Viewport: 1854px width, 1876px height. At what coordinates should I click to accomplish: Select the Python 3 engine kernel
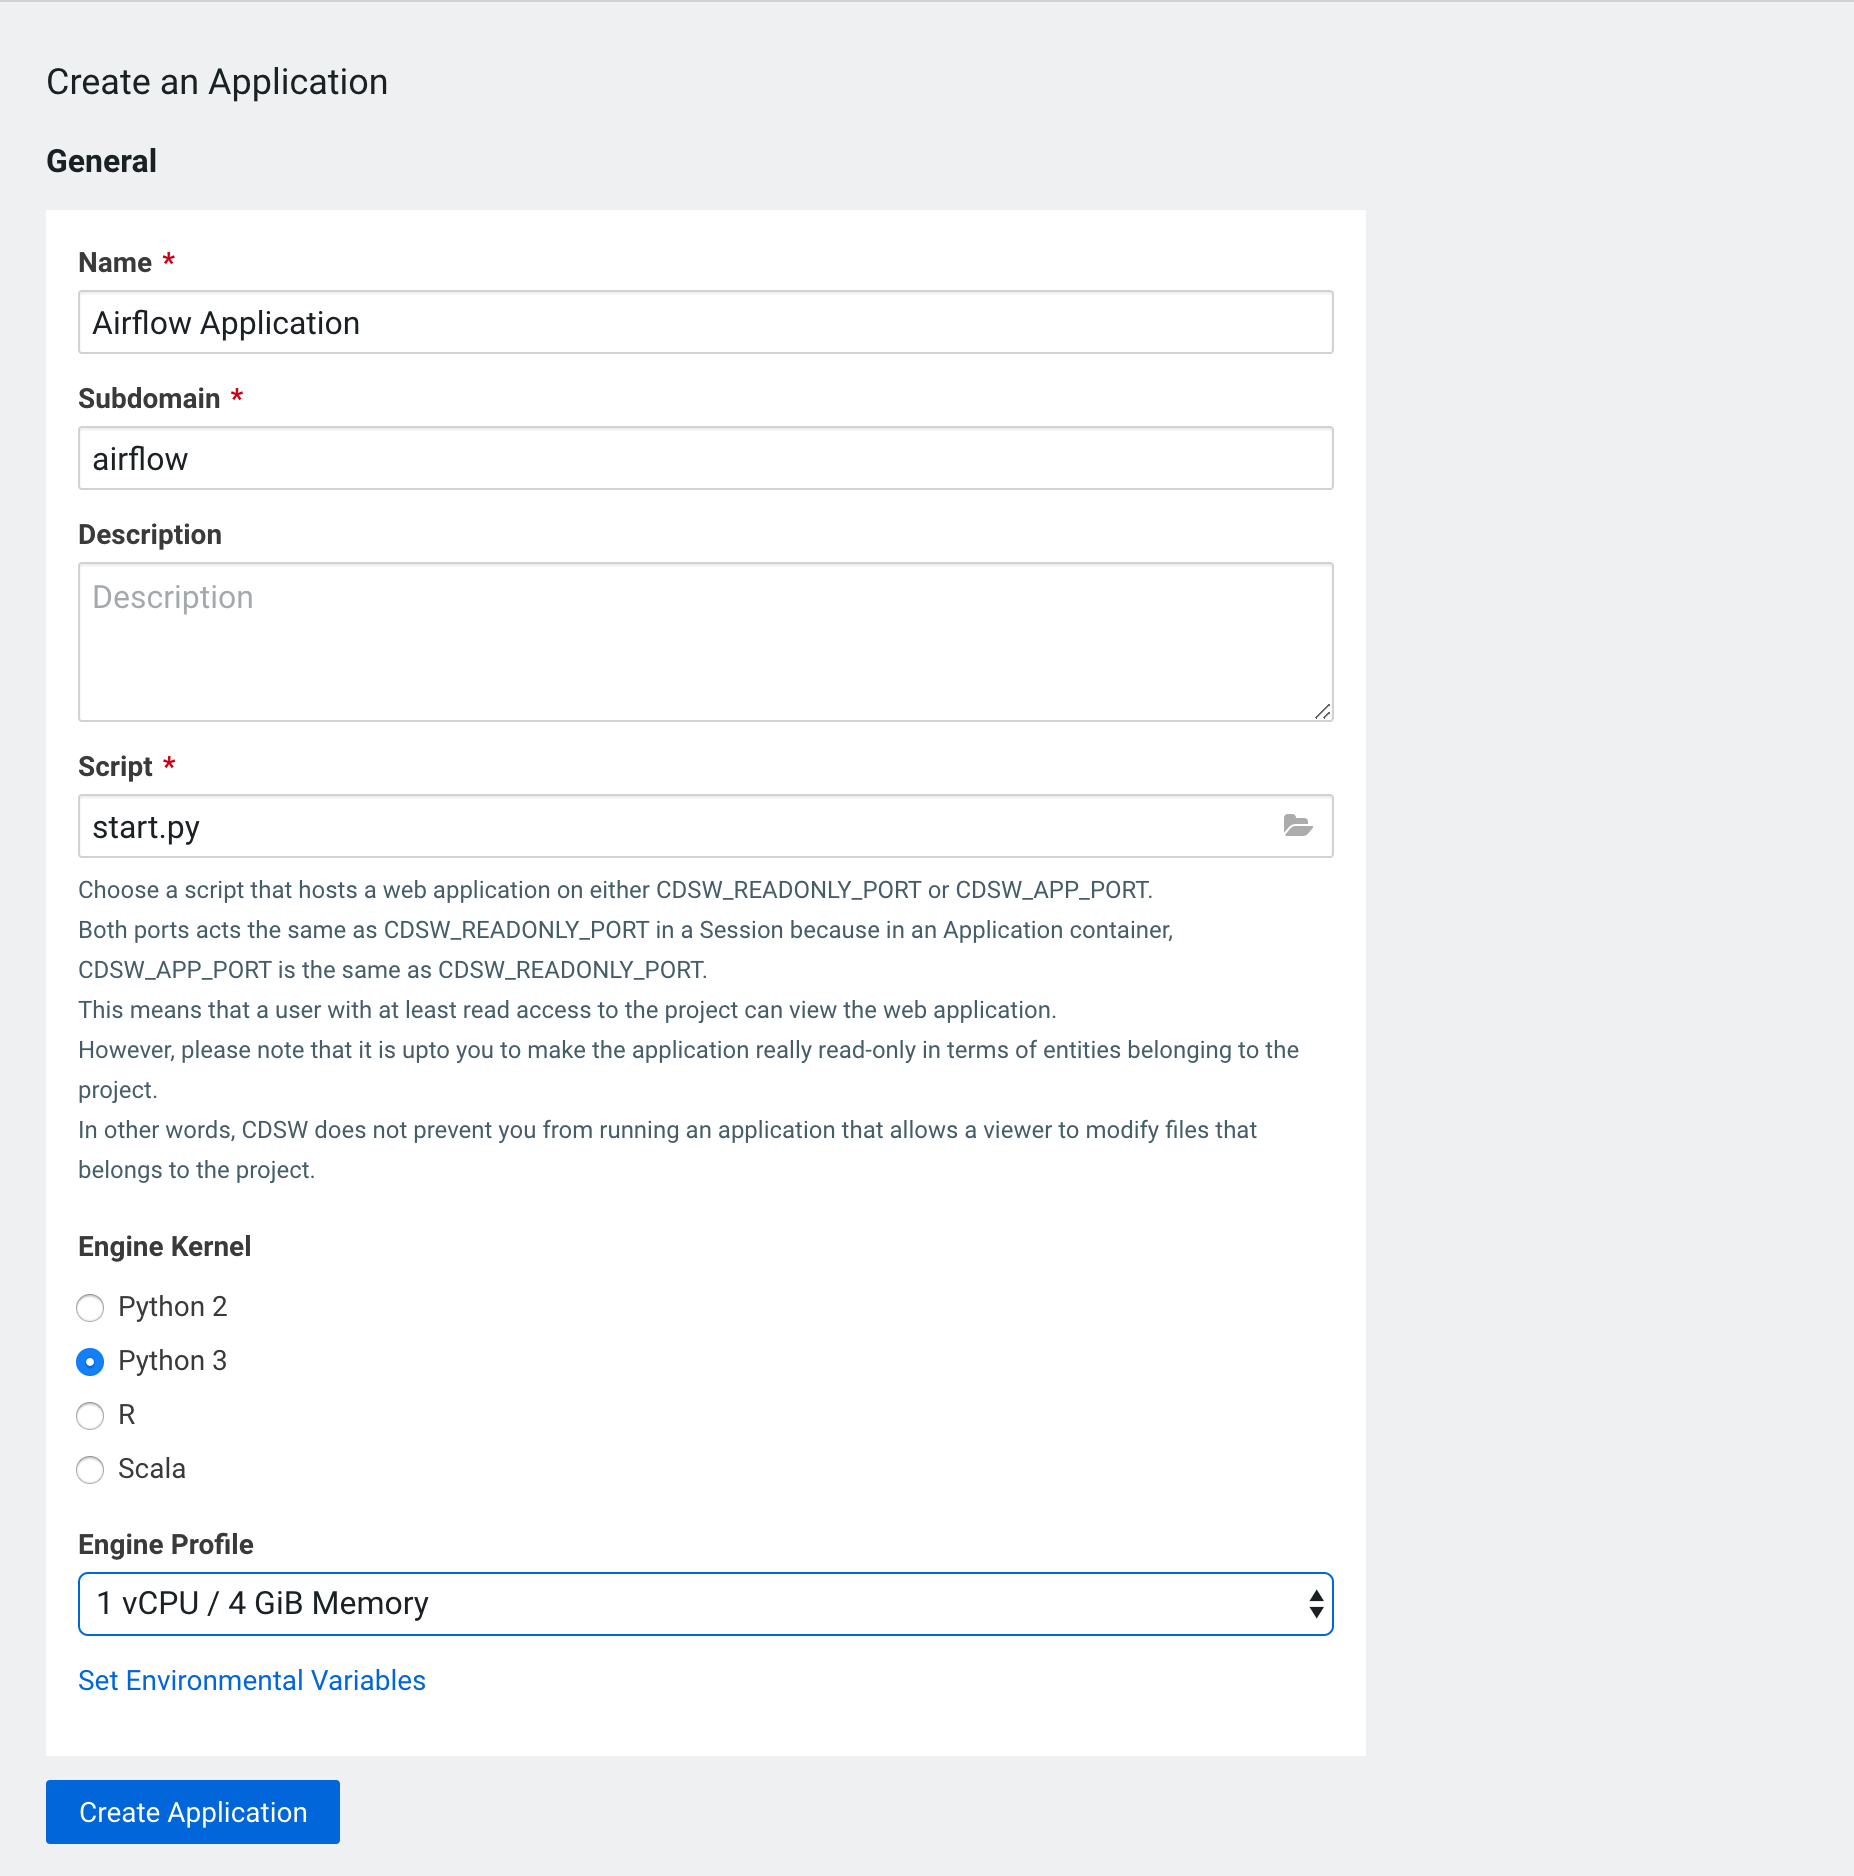[x=90, y=1361]
